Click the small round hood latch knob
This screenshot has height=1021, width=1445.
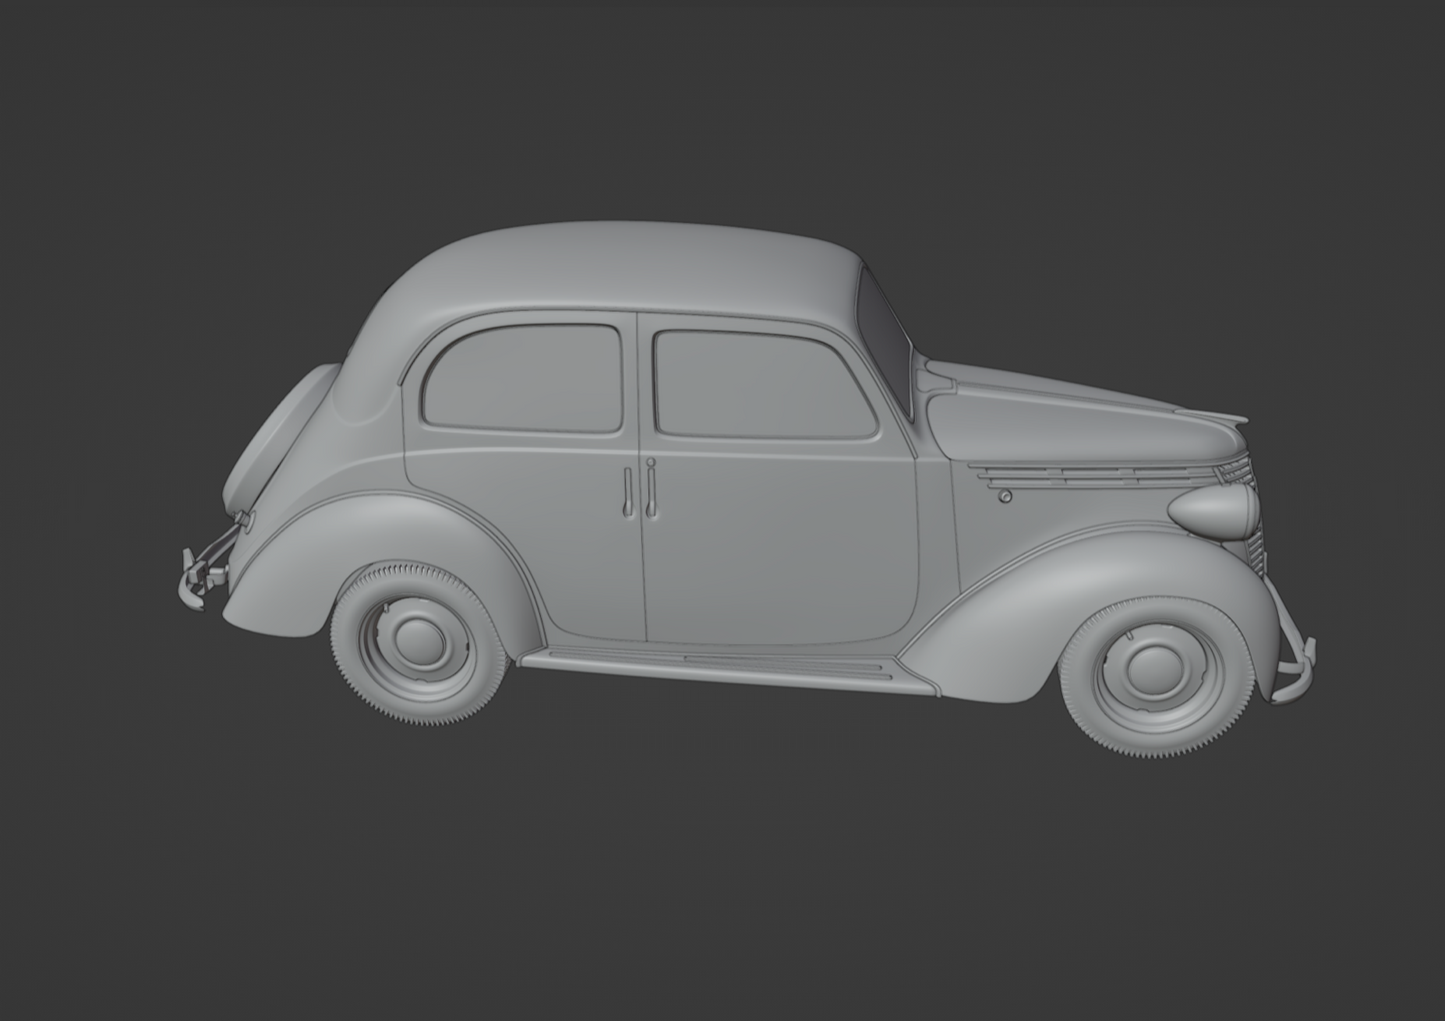click(1005, 496)
